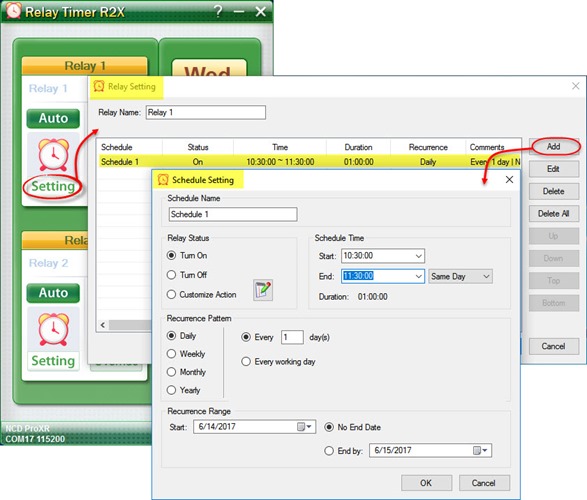This screenshot has width=587, height=500.
Task: Expand the Start time dropdown
Action: tap(419, 256)
